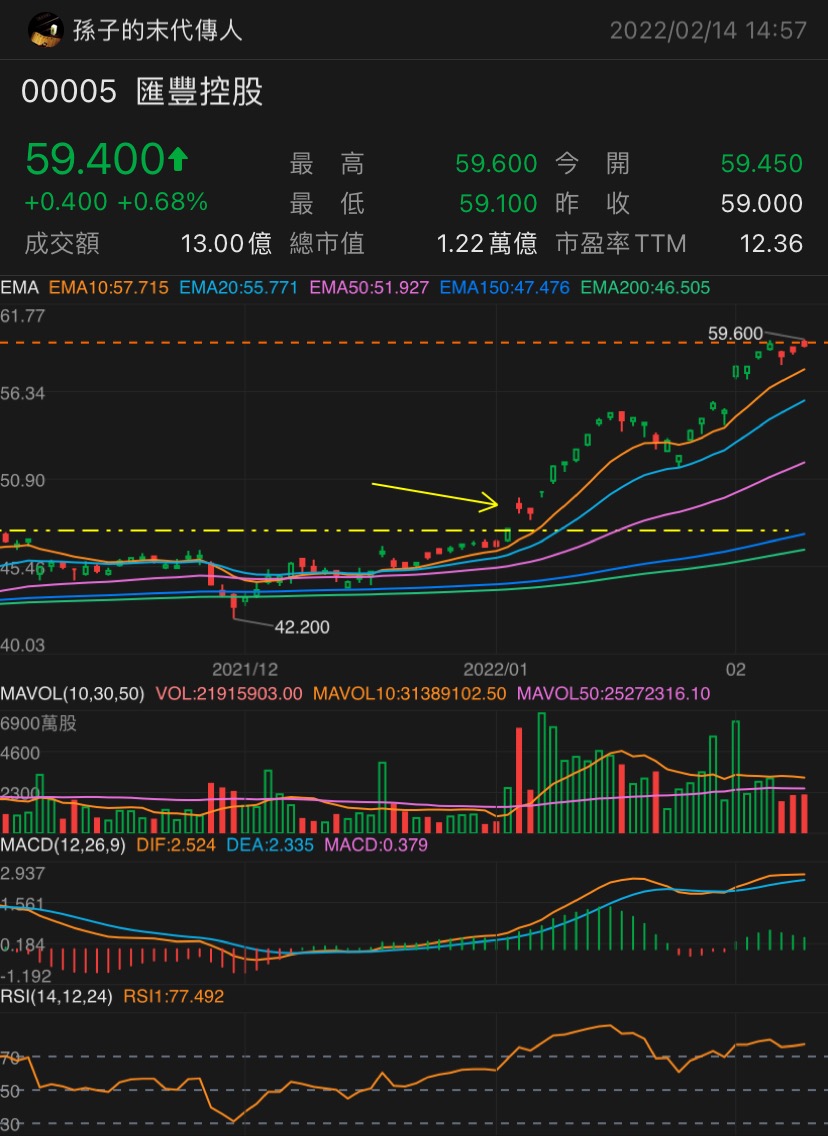Tap the yellow dashed horizontal support line

395,531
